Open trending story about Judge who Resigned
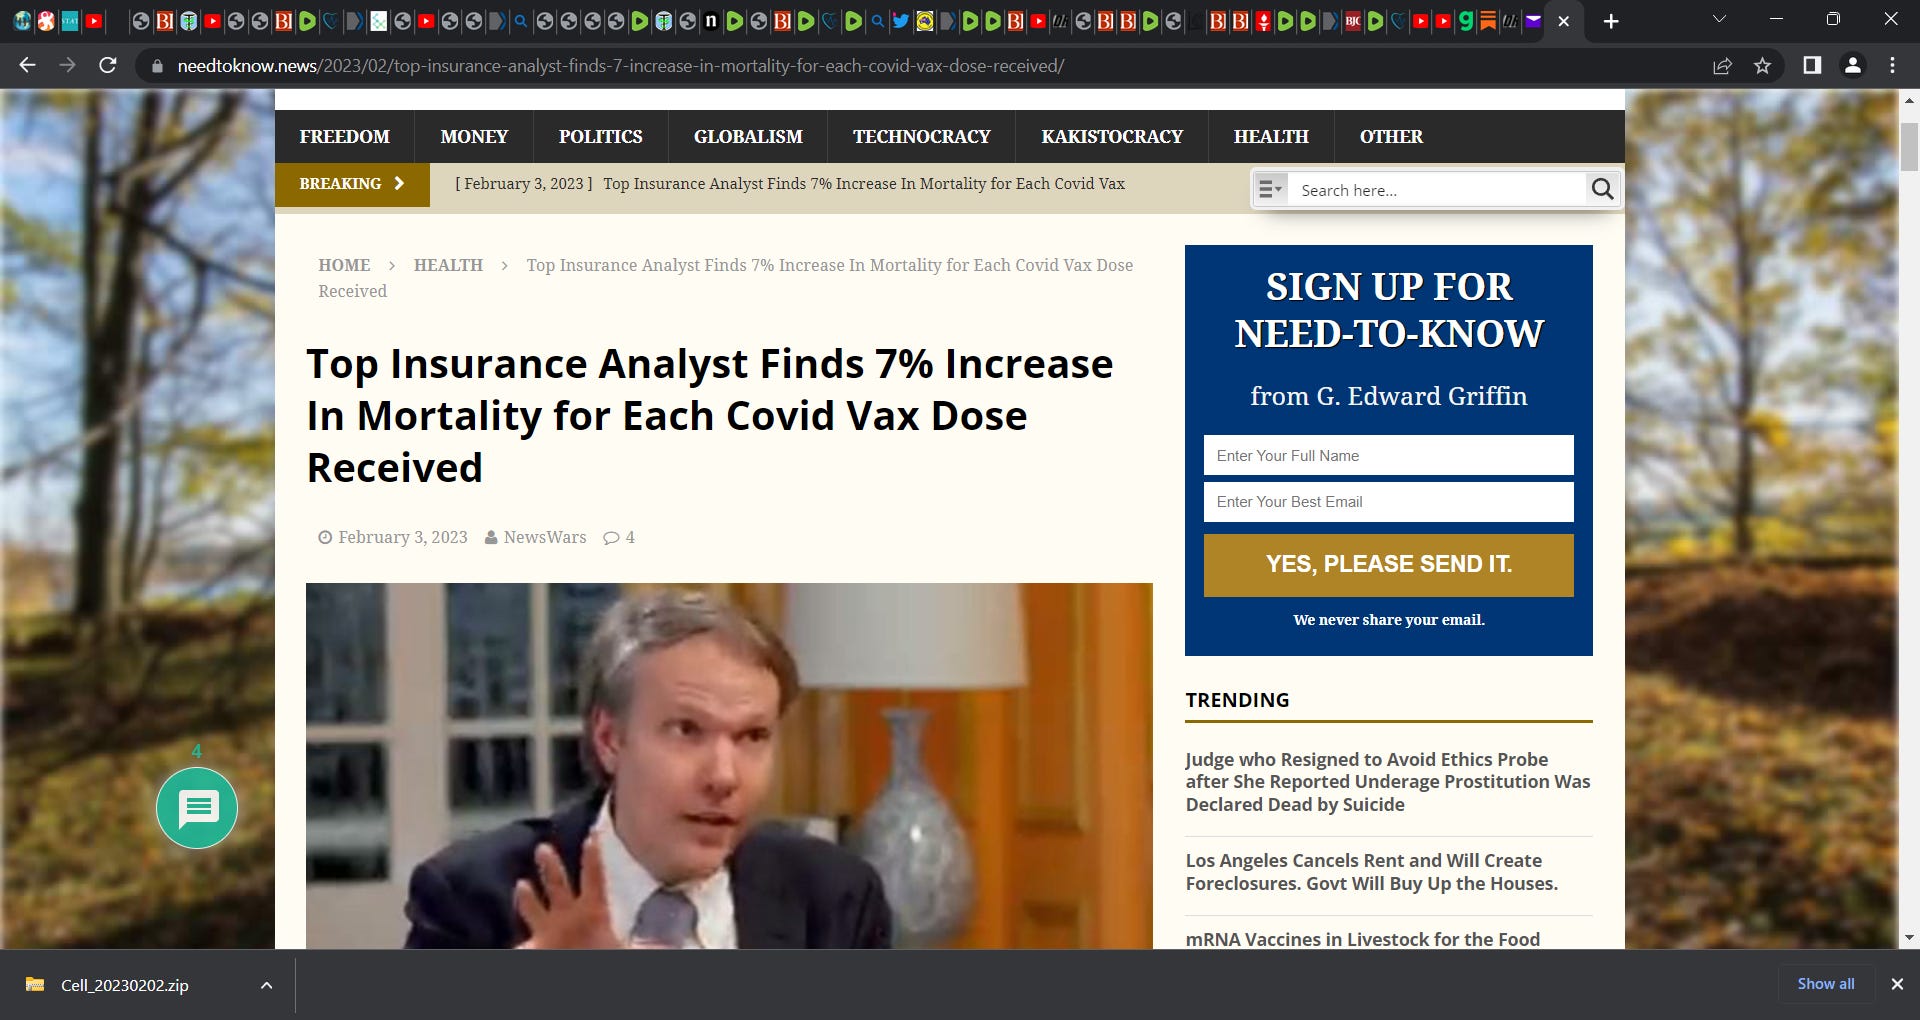1920x1020 pixels. tap(1388, 782)
